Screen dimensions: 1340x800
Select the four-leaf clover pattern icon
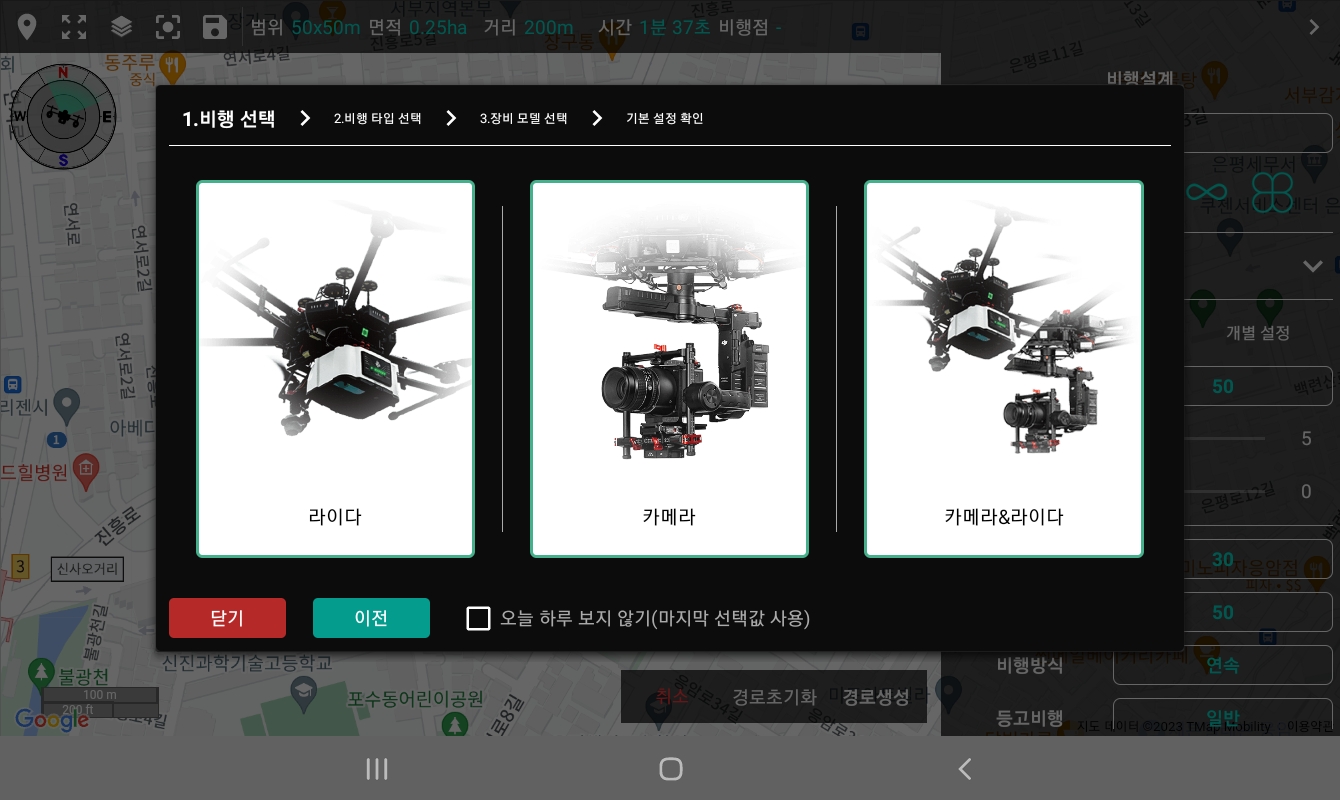click(x=1272, y=191)
